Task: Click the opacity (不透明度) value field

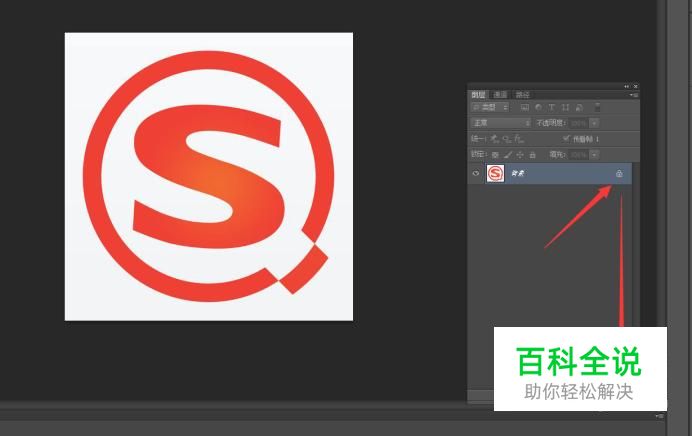Action: coord(579,123)
